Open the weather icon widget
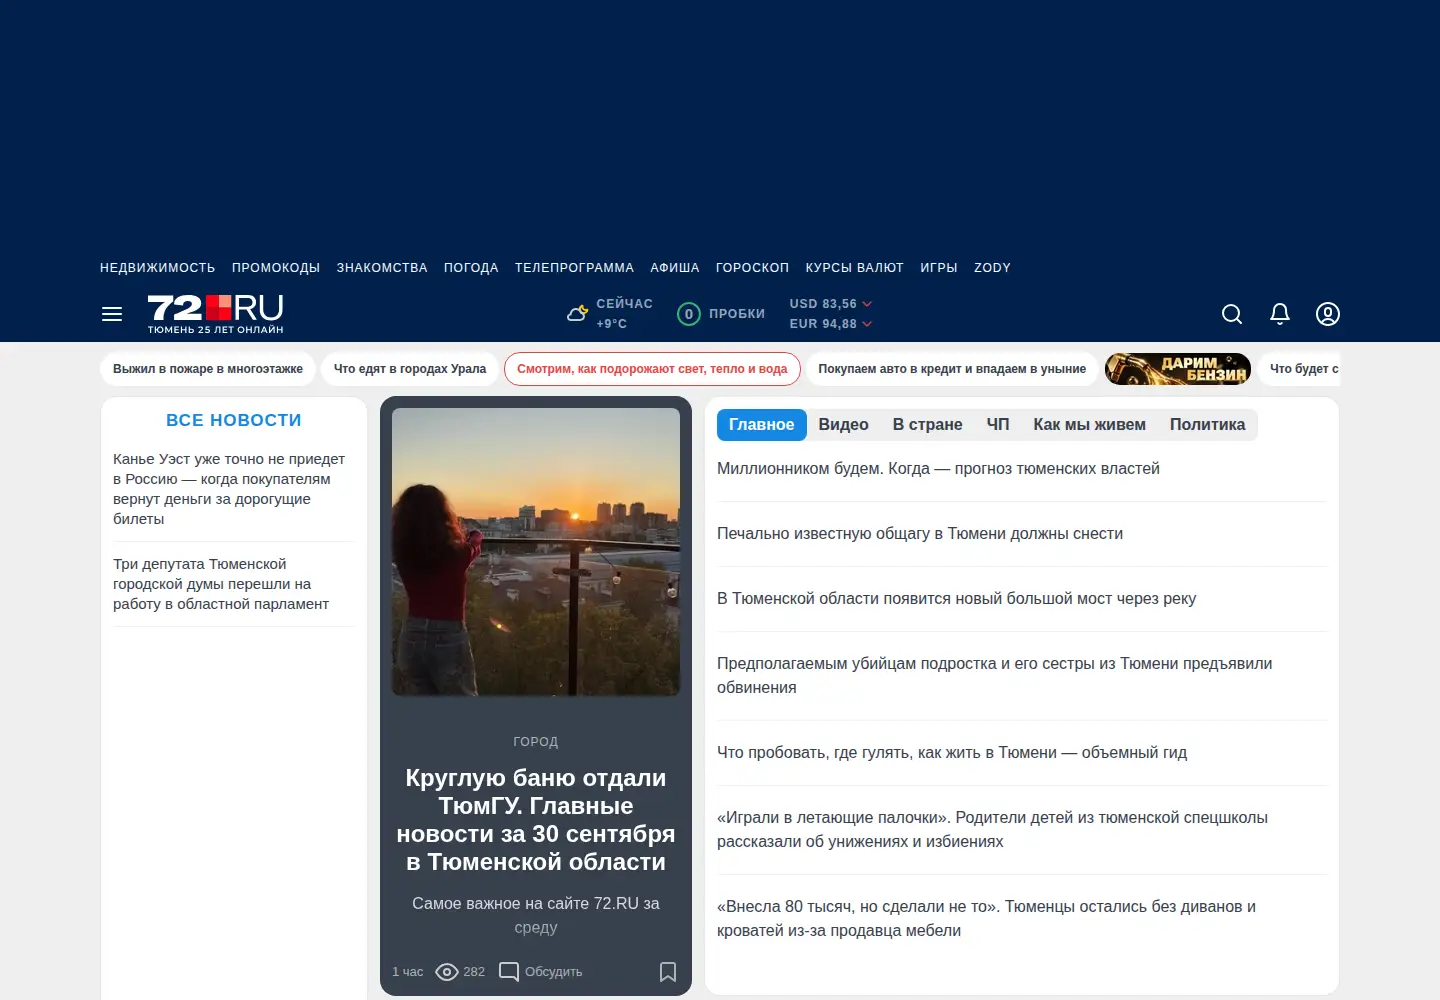The width and height of the screenshot is (1440, 1000). click(x=577, y=314)
